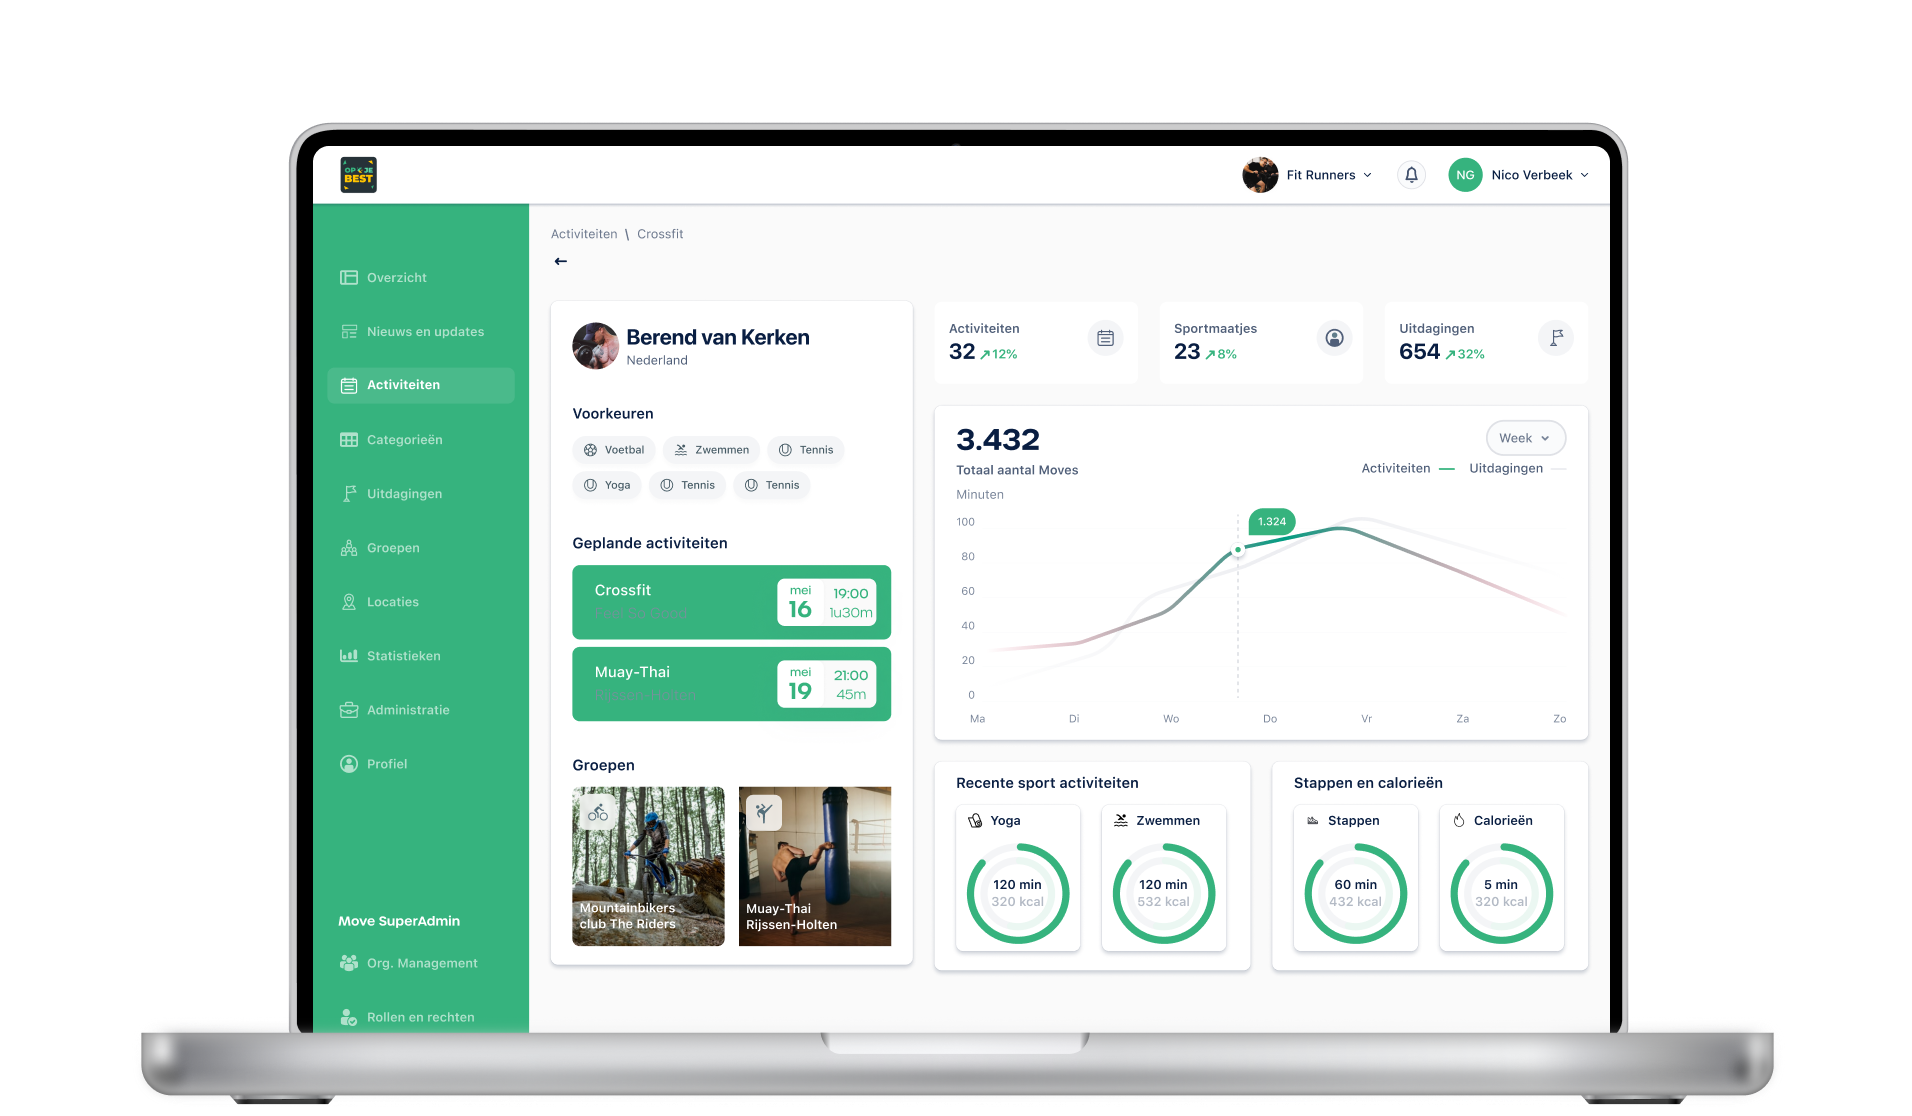Click the calendar icon in Activiteiten card
The image size is (1912, 1116).
tap(1105, 338)
